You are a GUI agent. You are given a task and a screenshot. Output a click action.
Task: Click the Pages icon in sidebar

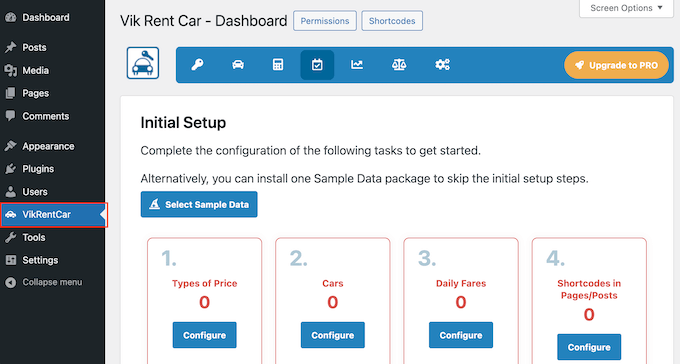point(11,93)
